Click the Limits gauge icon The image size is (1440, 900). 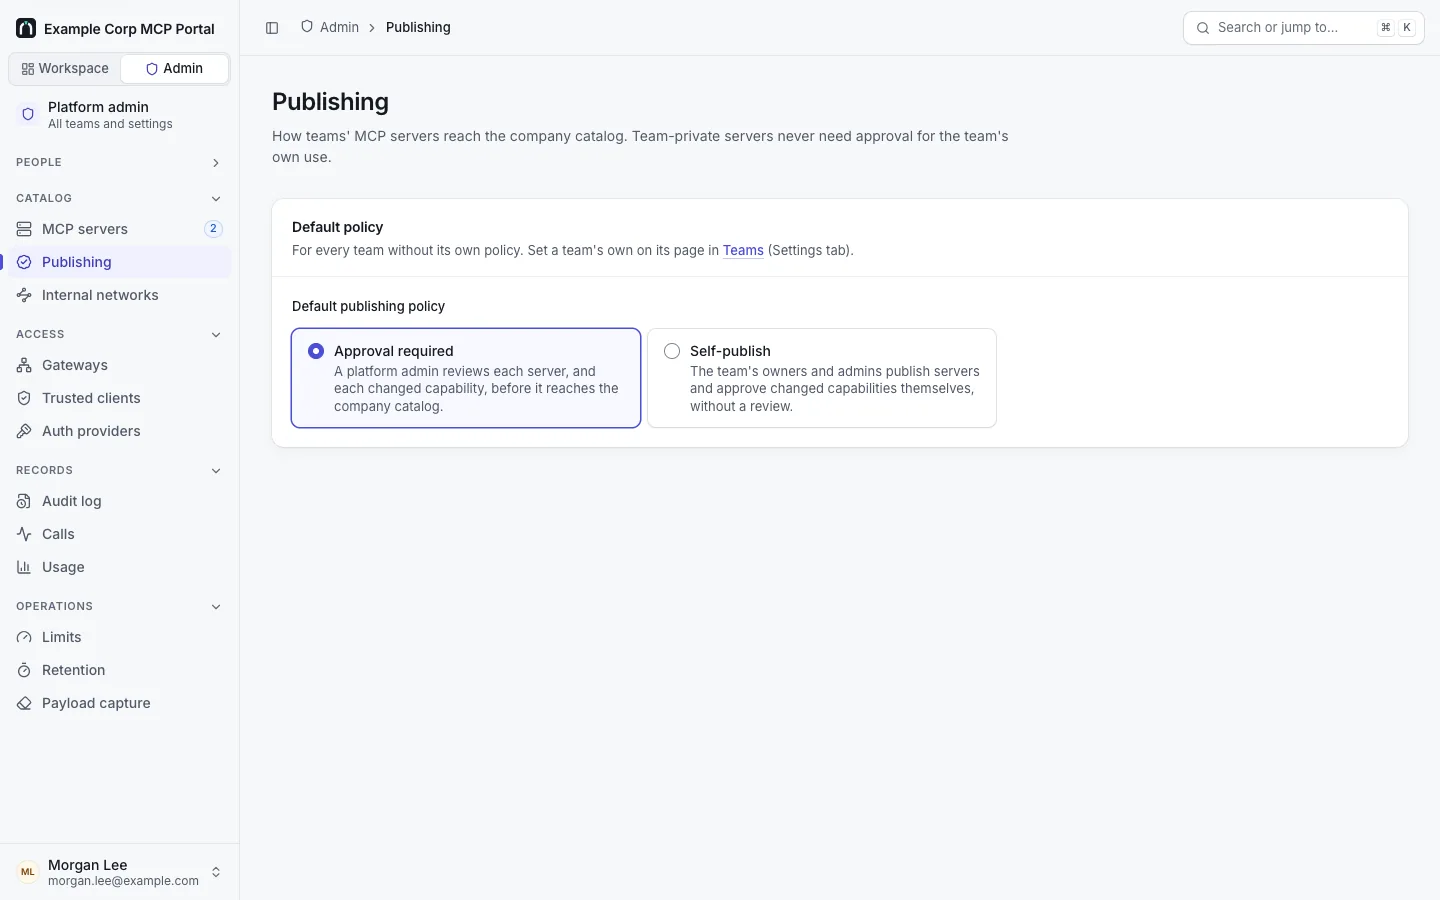(24, 637)
